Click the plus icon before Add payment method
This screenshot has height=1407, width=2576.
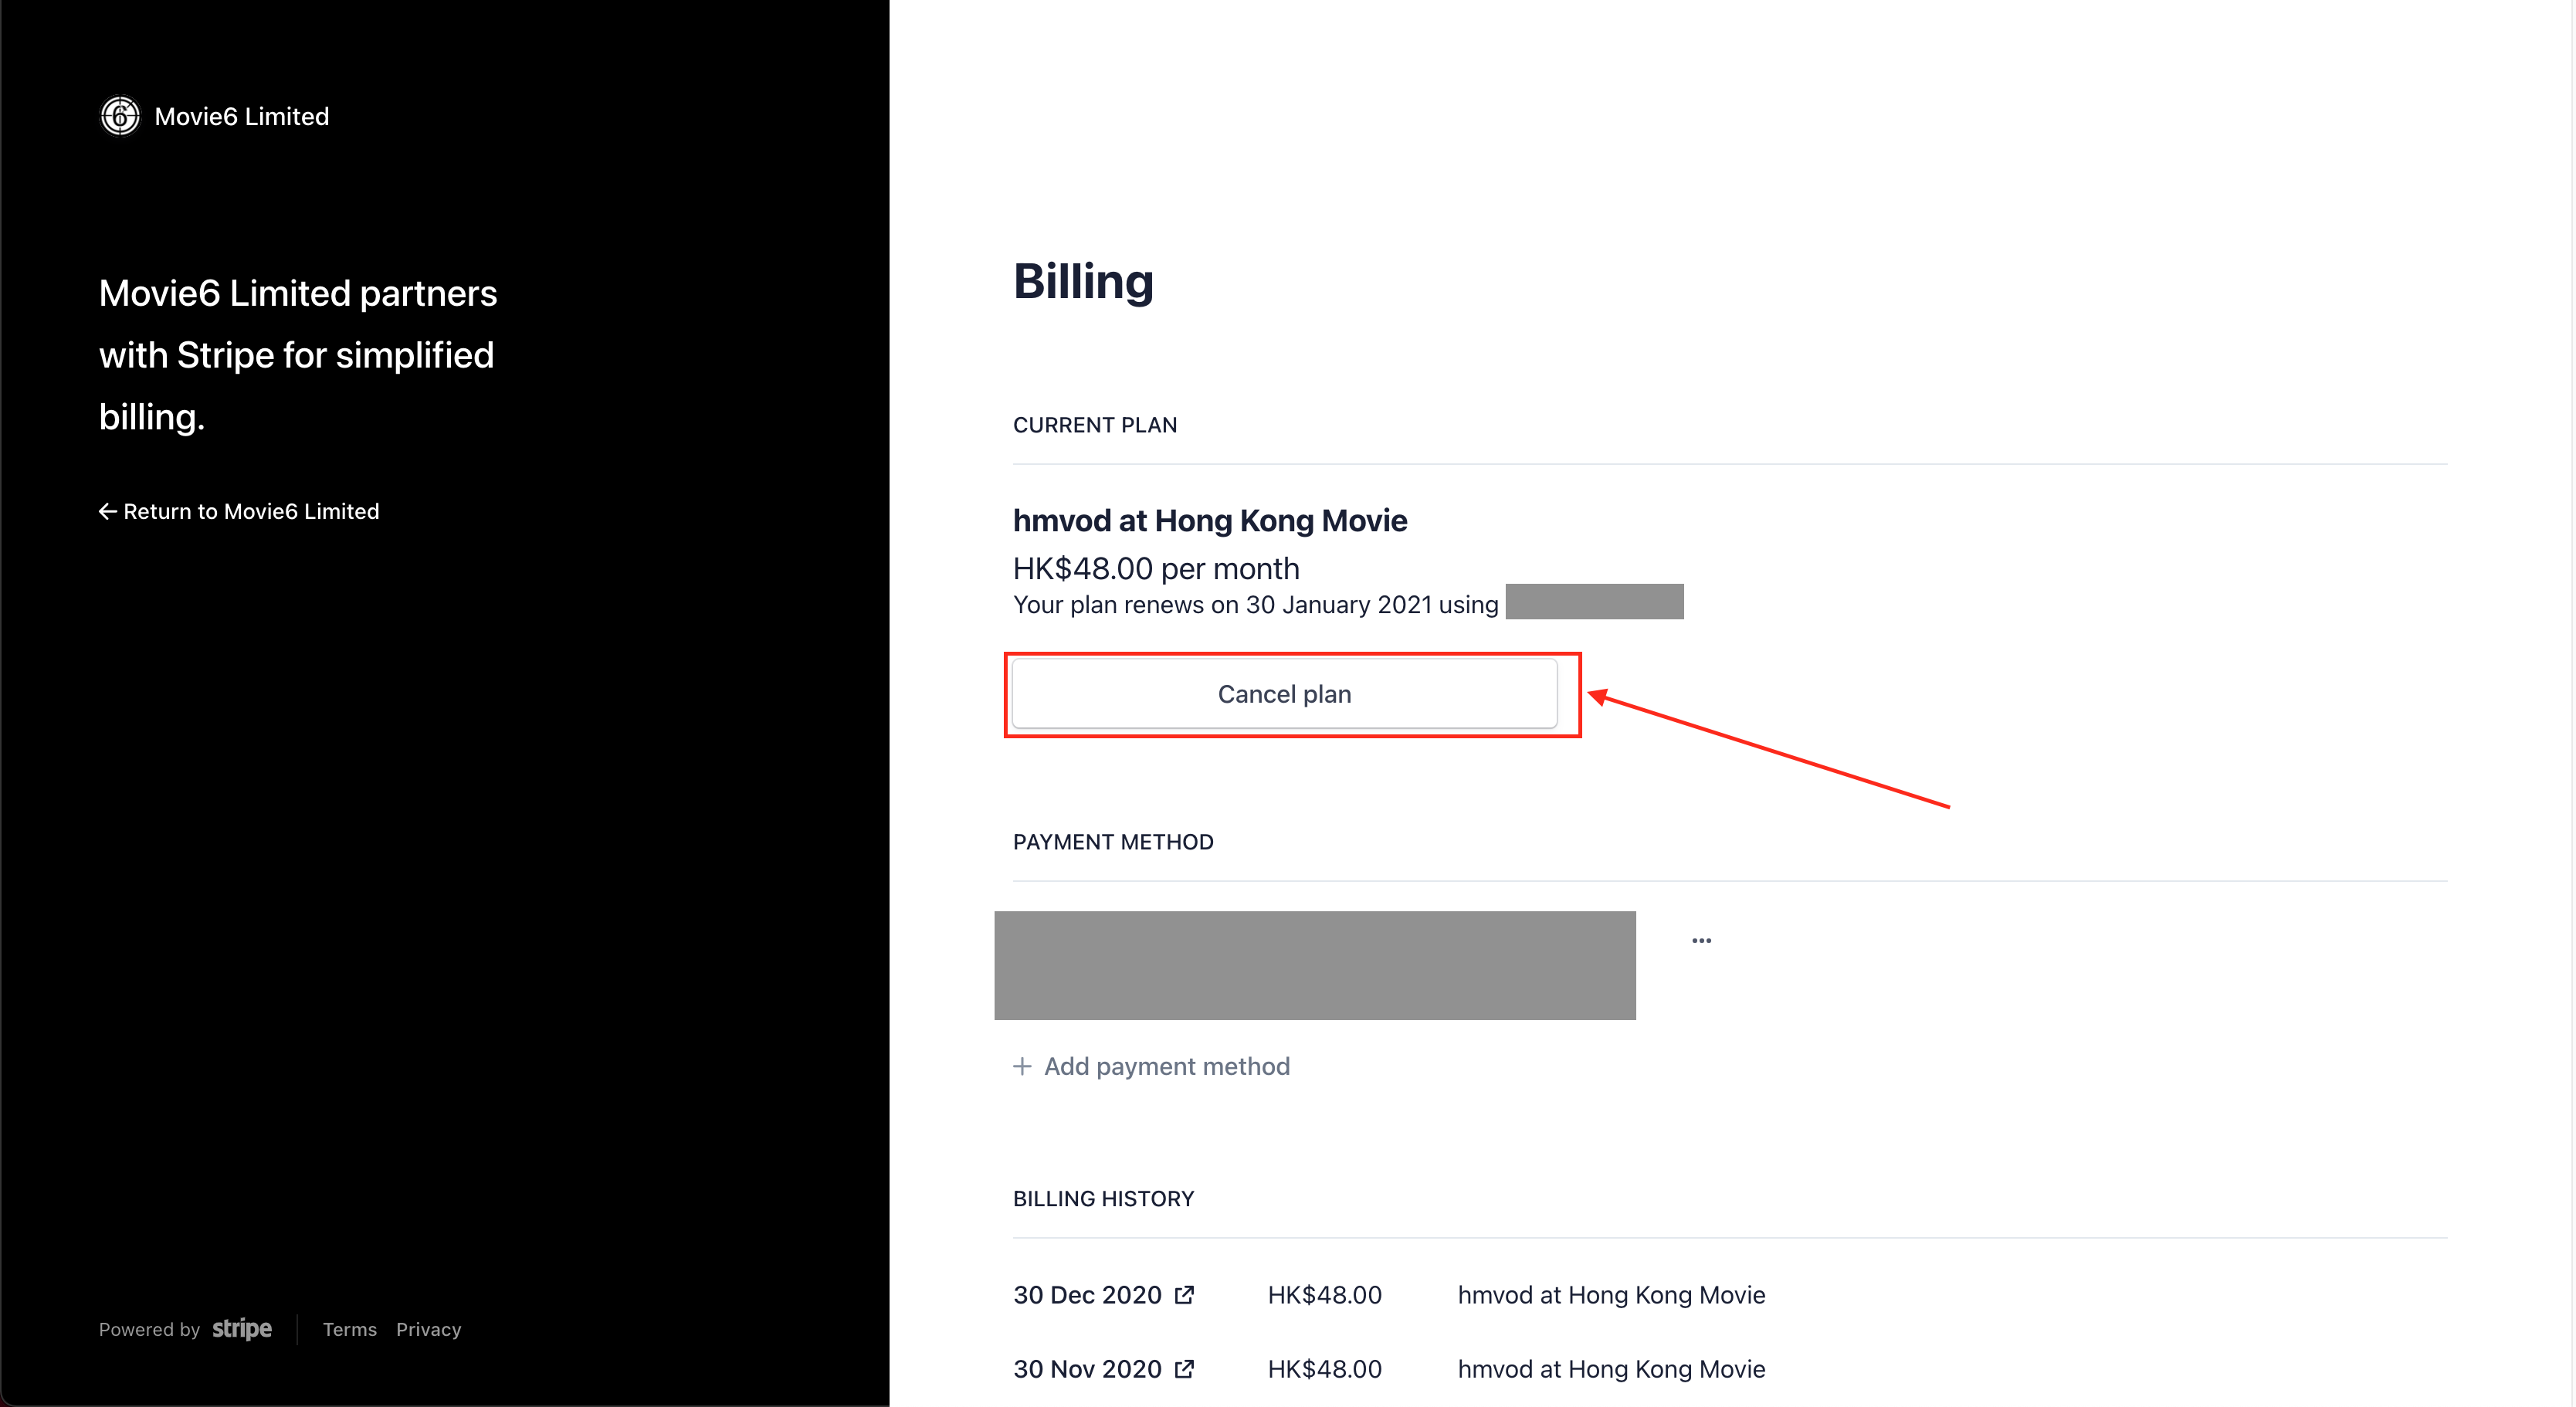(x=1022, y=1066)
